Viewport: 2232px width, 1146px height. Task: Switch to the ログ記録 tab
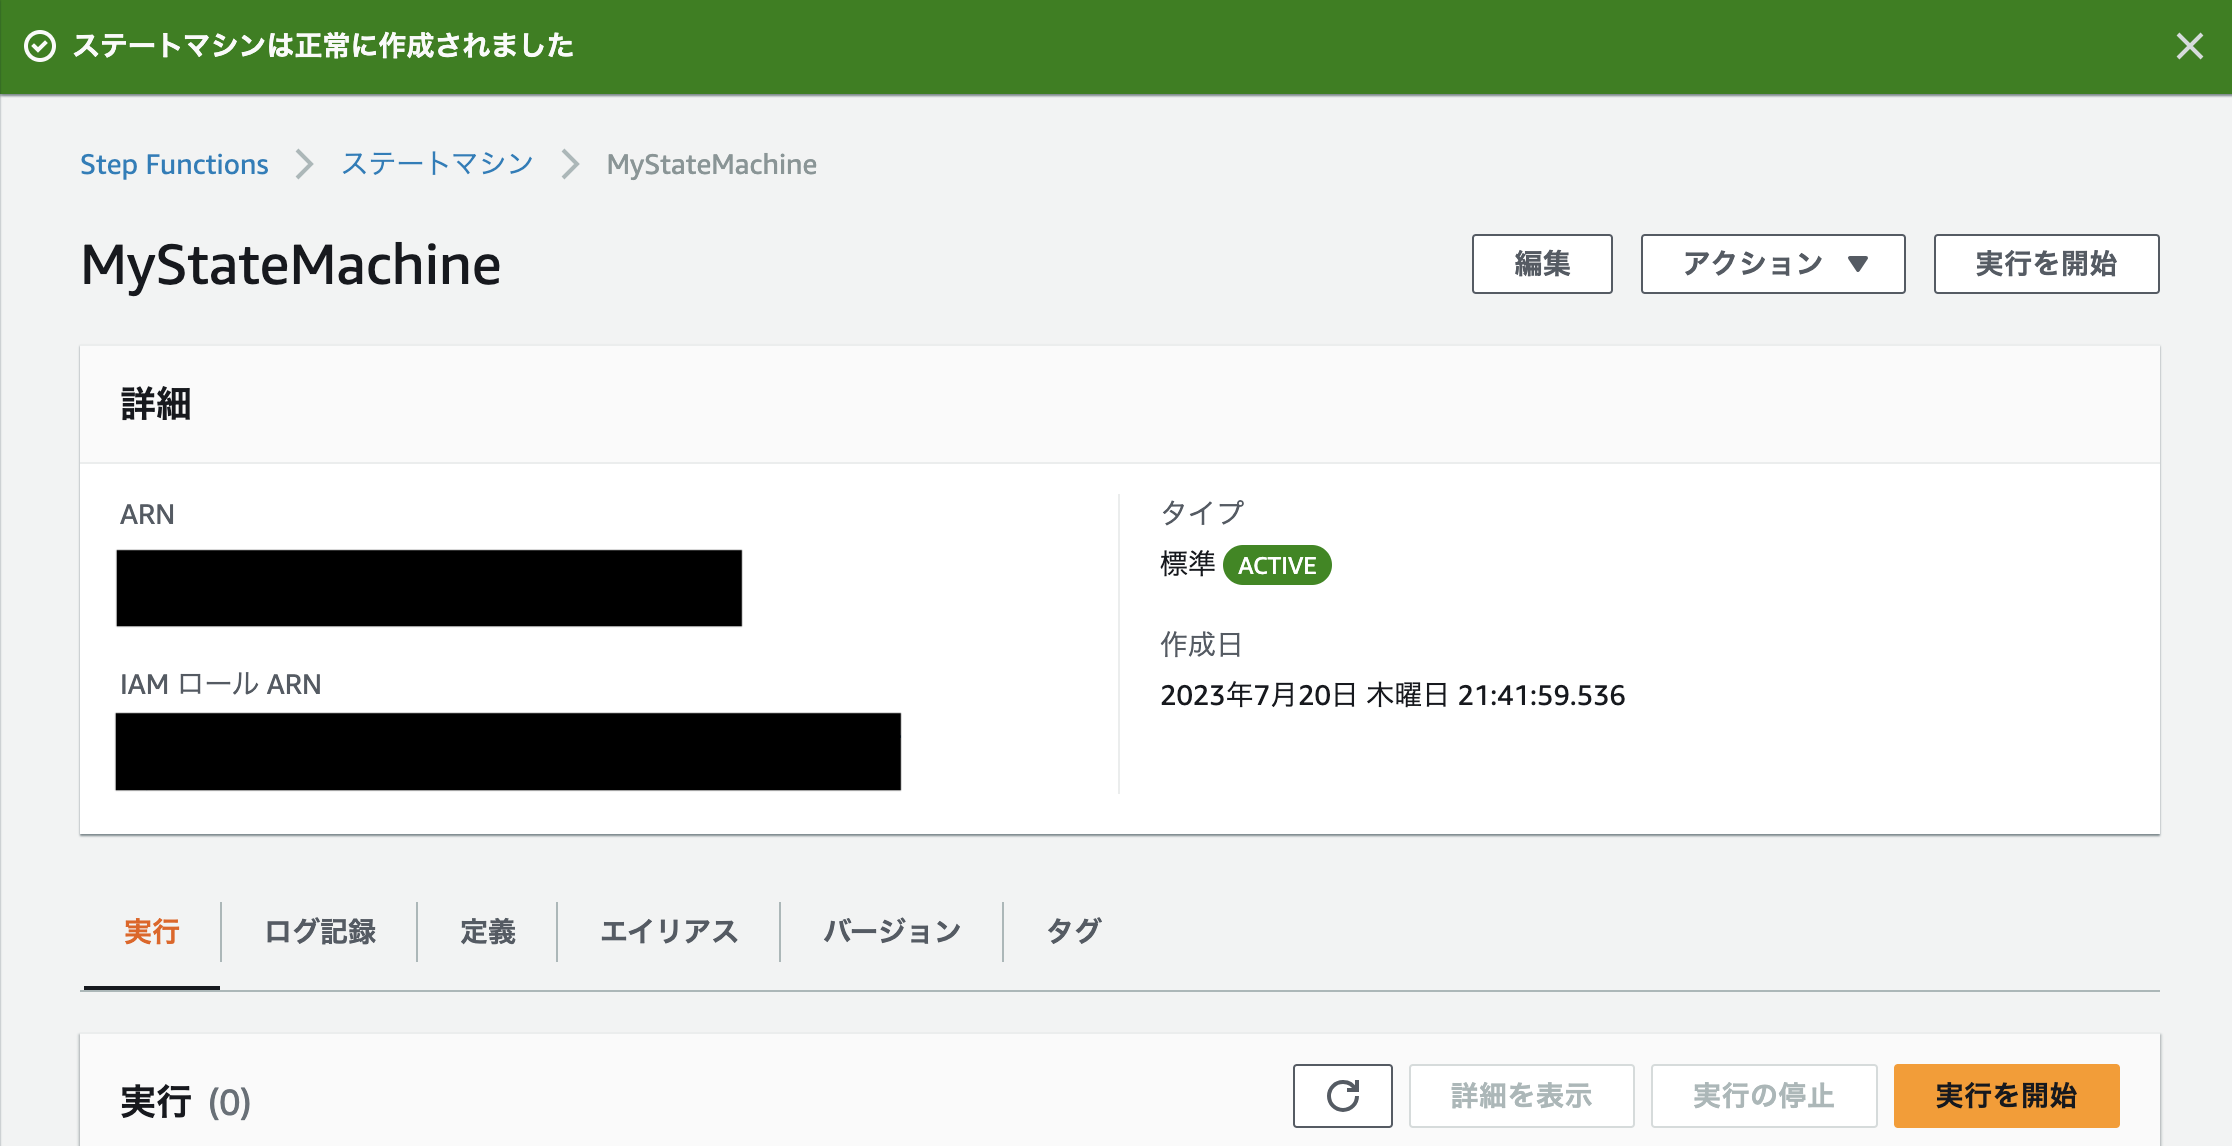320,931
